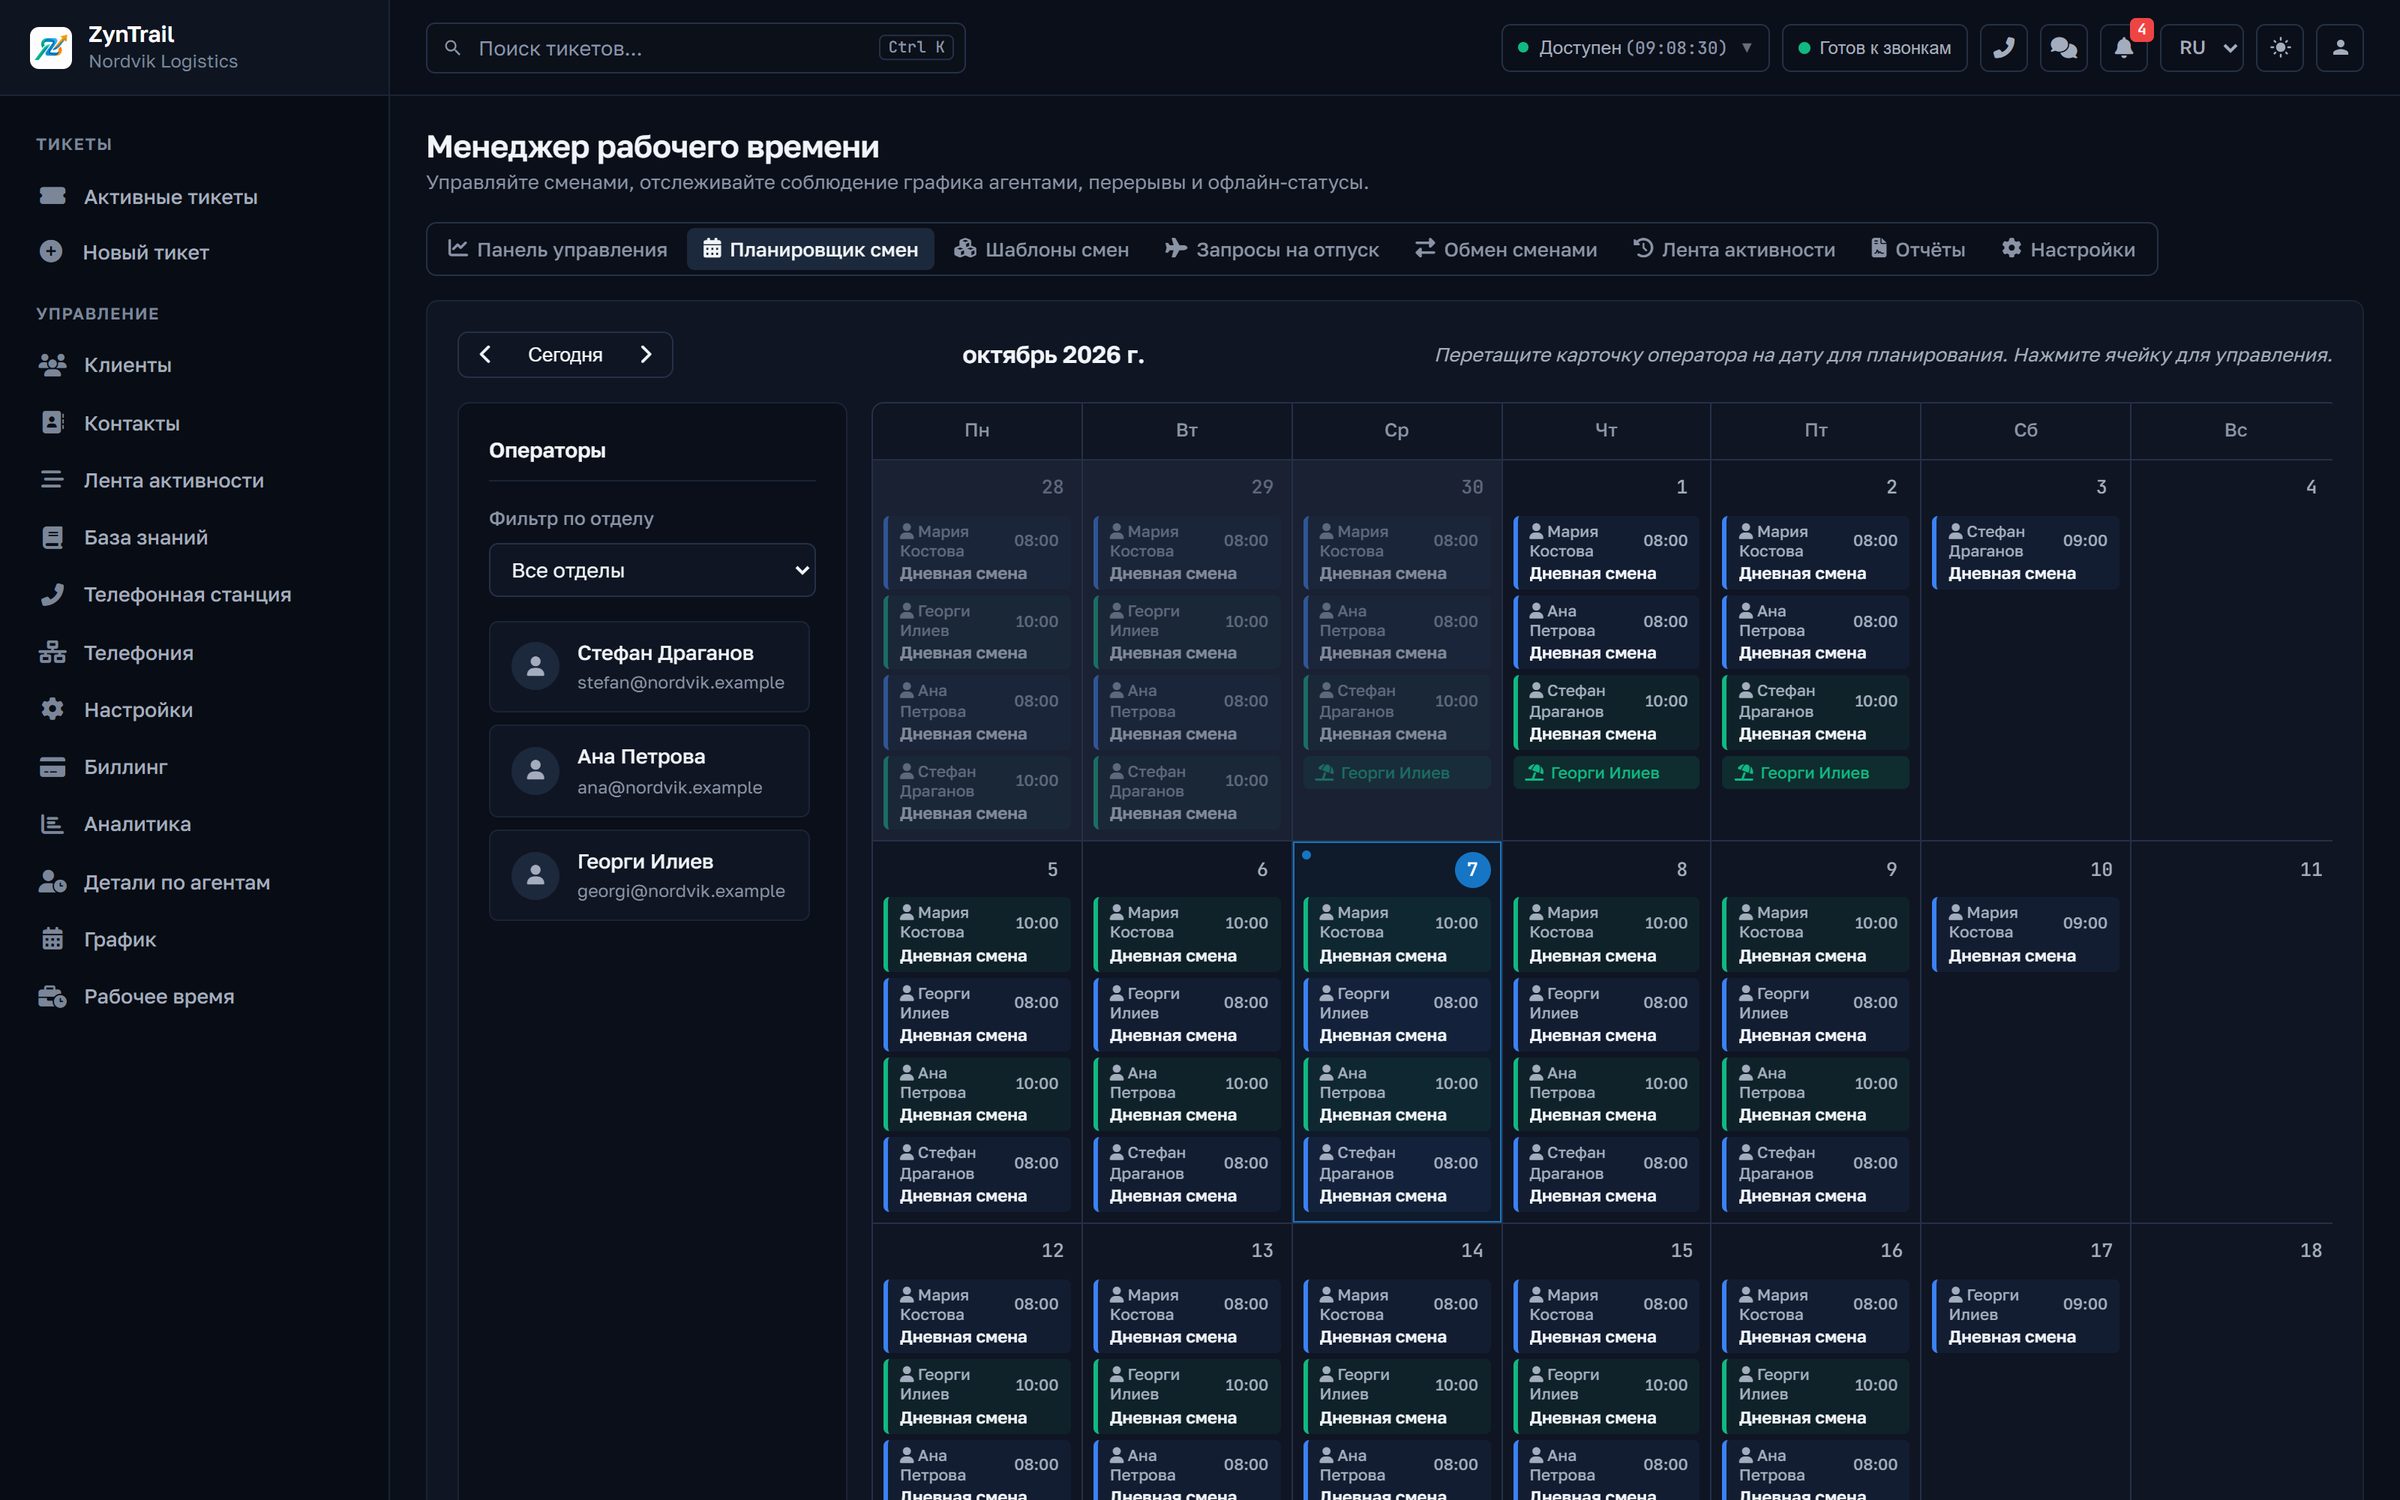This screenshot has height=1500, width=2400.
Task: Toggle light/dark theme sun button
Action: tap(2279, 48)
